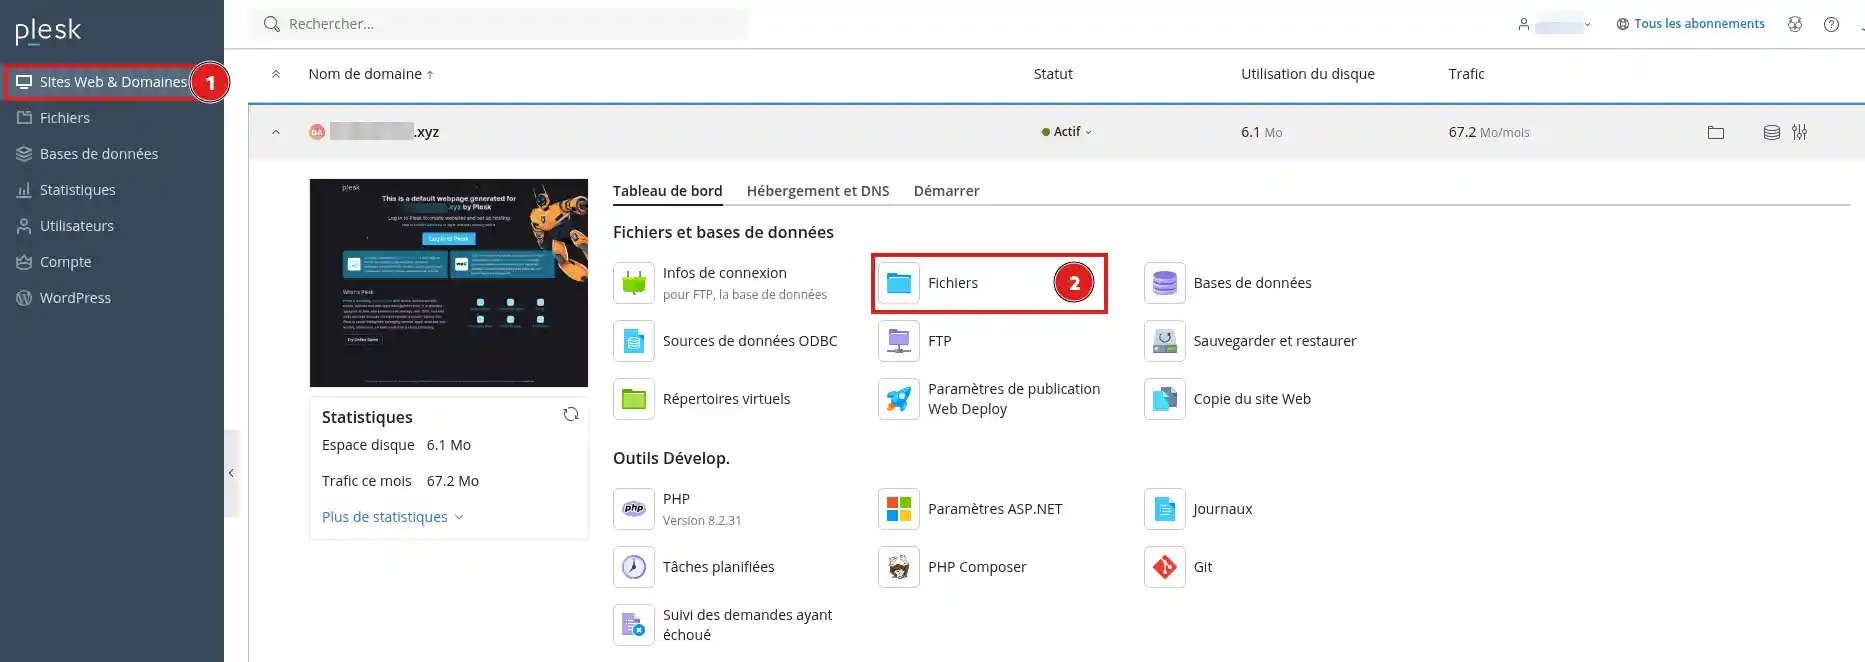Click Tous les abonnements link
The image size is (1865, 662).
coord(1691,24)
